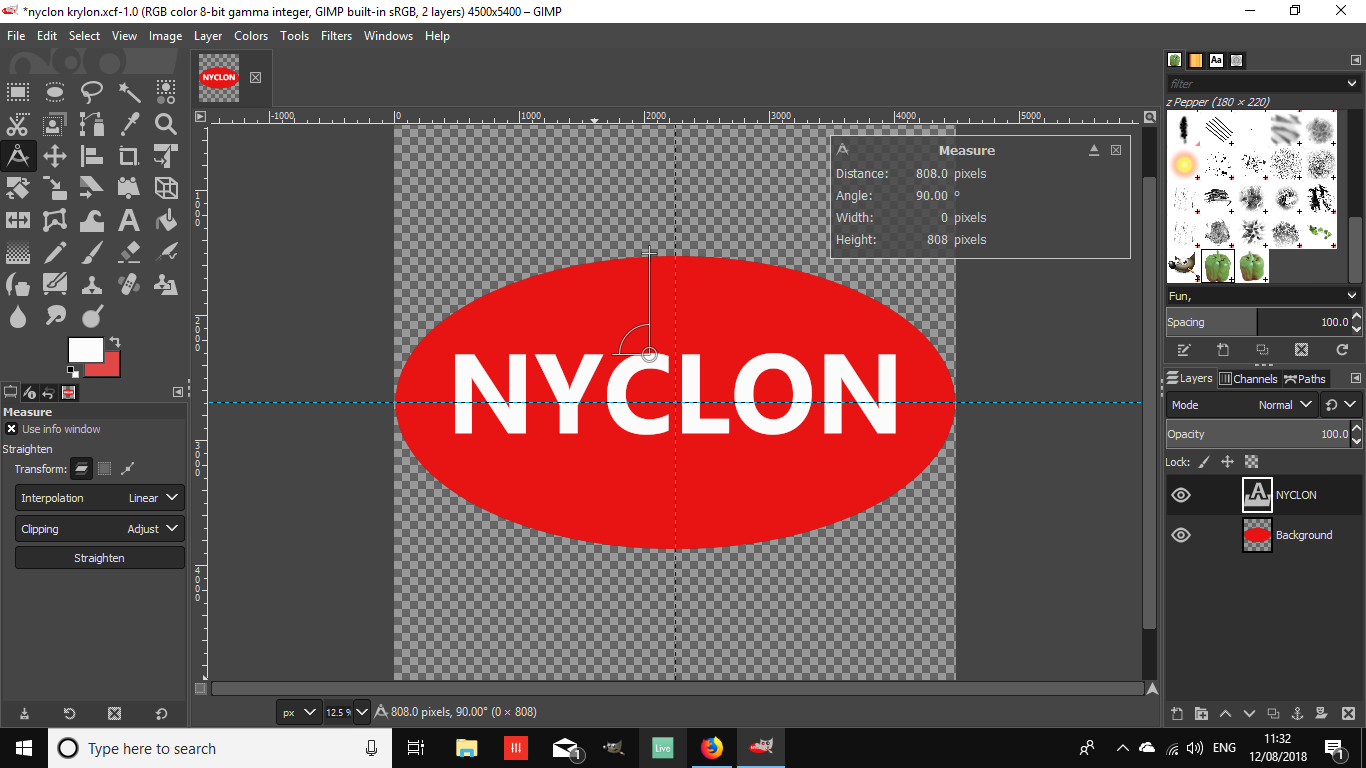Image resolution: width=1366 pixels, height=768 pixels.
Task: Toggle lock position and size
Action: pos(1227,462)
